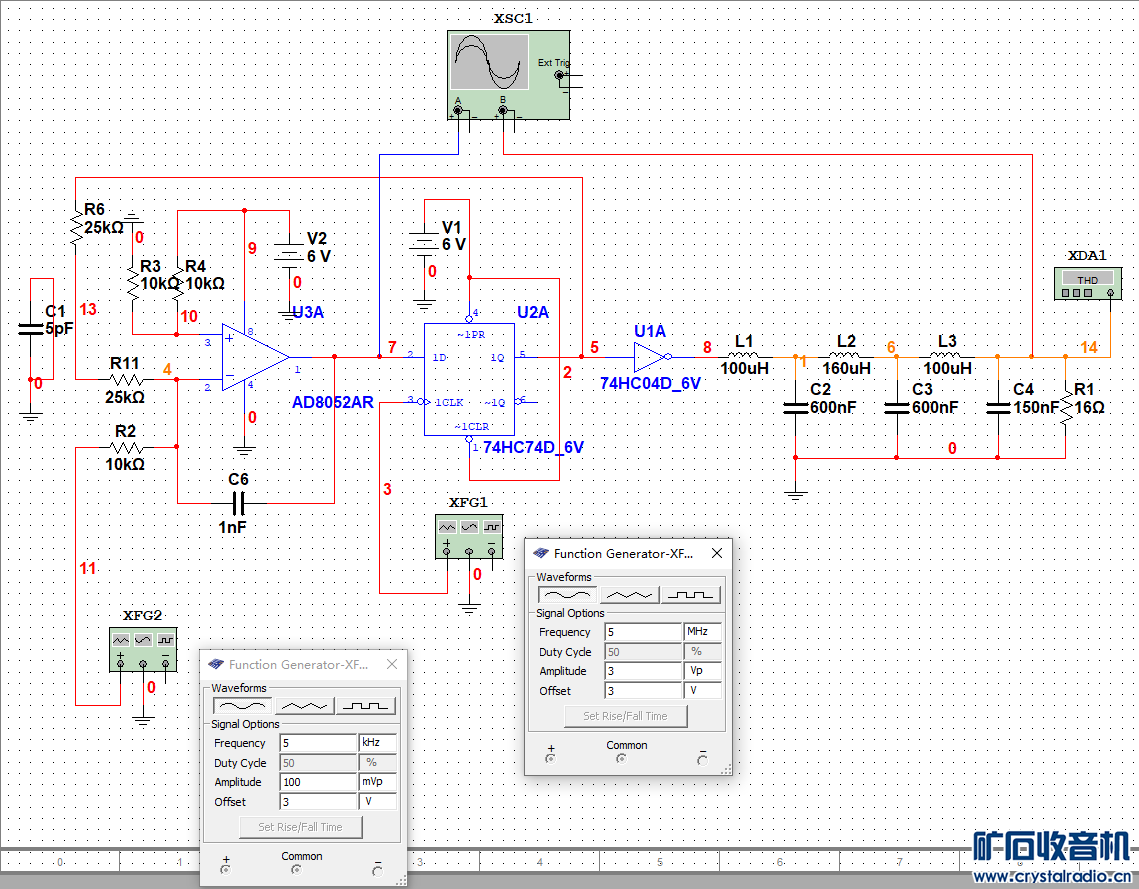Screen dimensions: 1139x889
Task: Select the U2A 74HC74D flip-flop block
Action: 468,379
